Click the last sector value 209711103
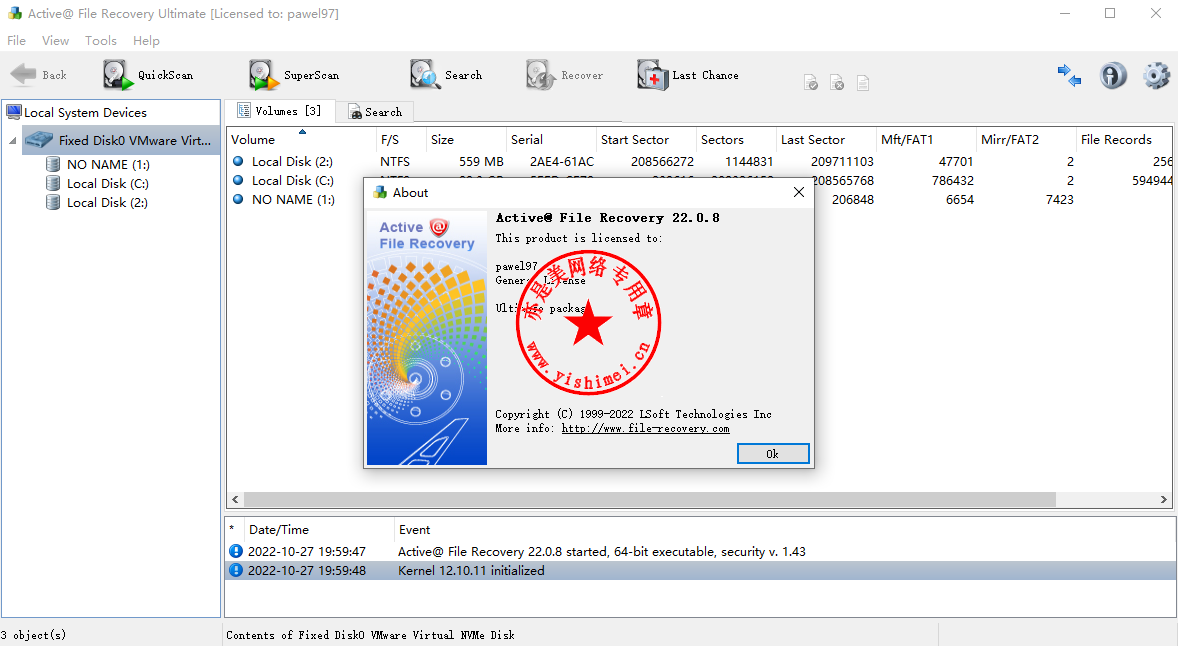 [x=842, y=162]
